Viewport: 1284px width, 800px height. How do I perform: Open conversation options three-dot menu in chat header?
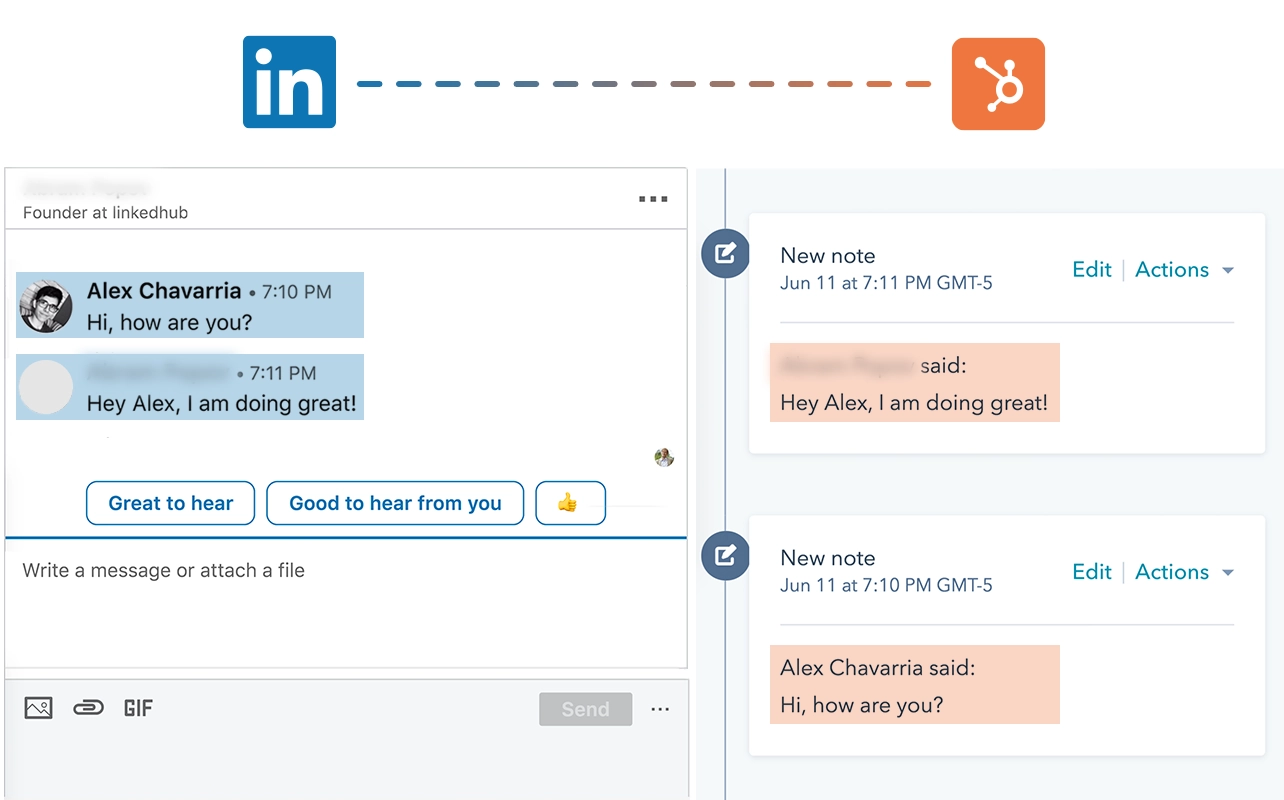[653, 199]
